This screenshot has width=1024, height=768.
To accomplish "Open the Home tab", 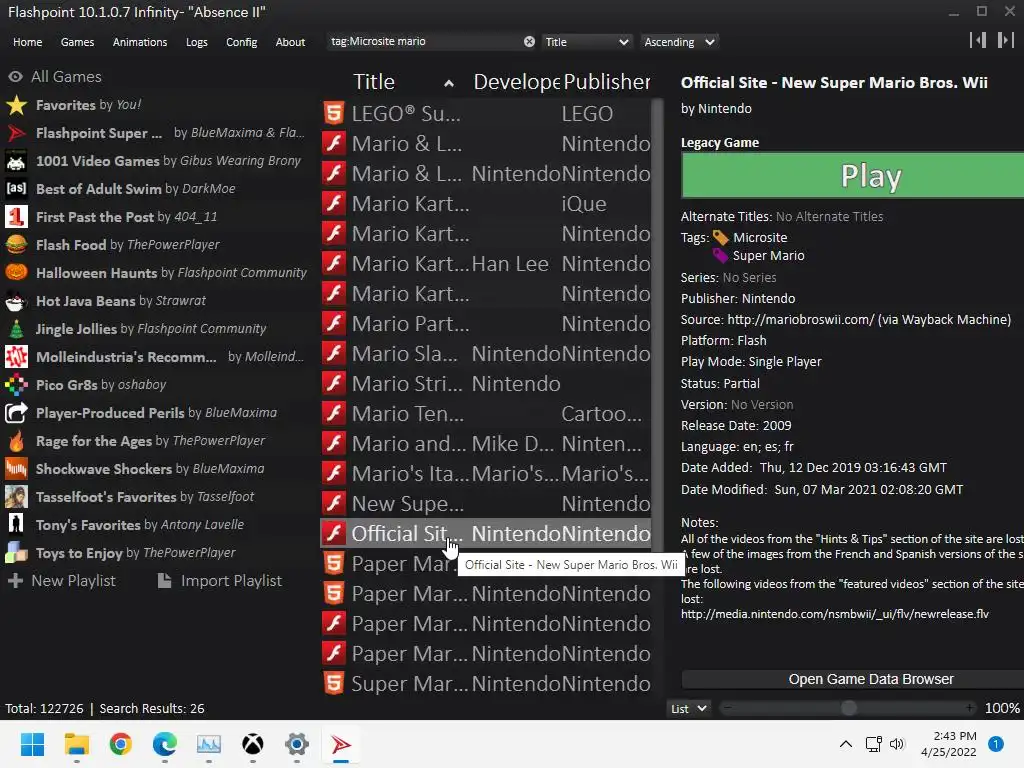I will (27, 42).
